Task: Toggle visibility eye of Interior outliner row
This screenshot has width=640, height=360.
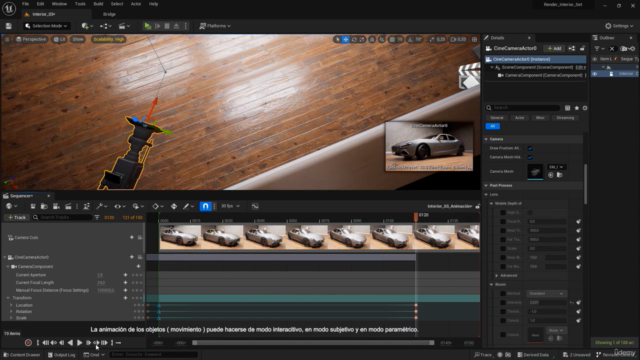Action: point(595,74)
